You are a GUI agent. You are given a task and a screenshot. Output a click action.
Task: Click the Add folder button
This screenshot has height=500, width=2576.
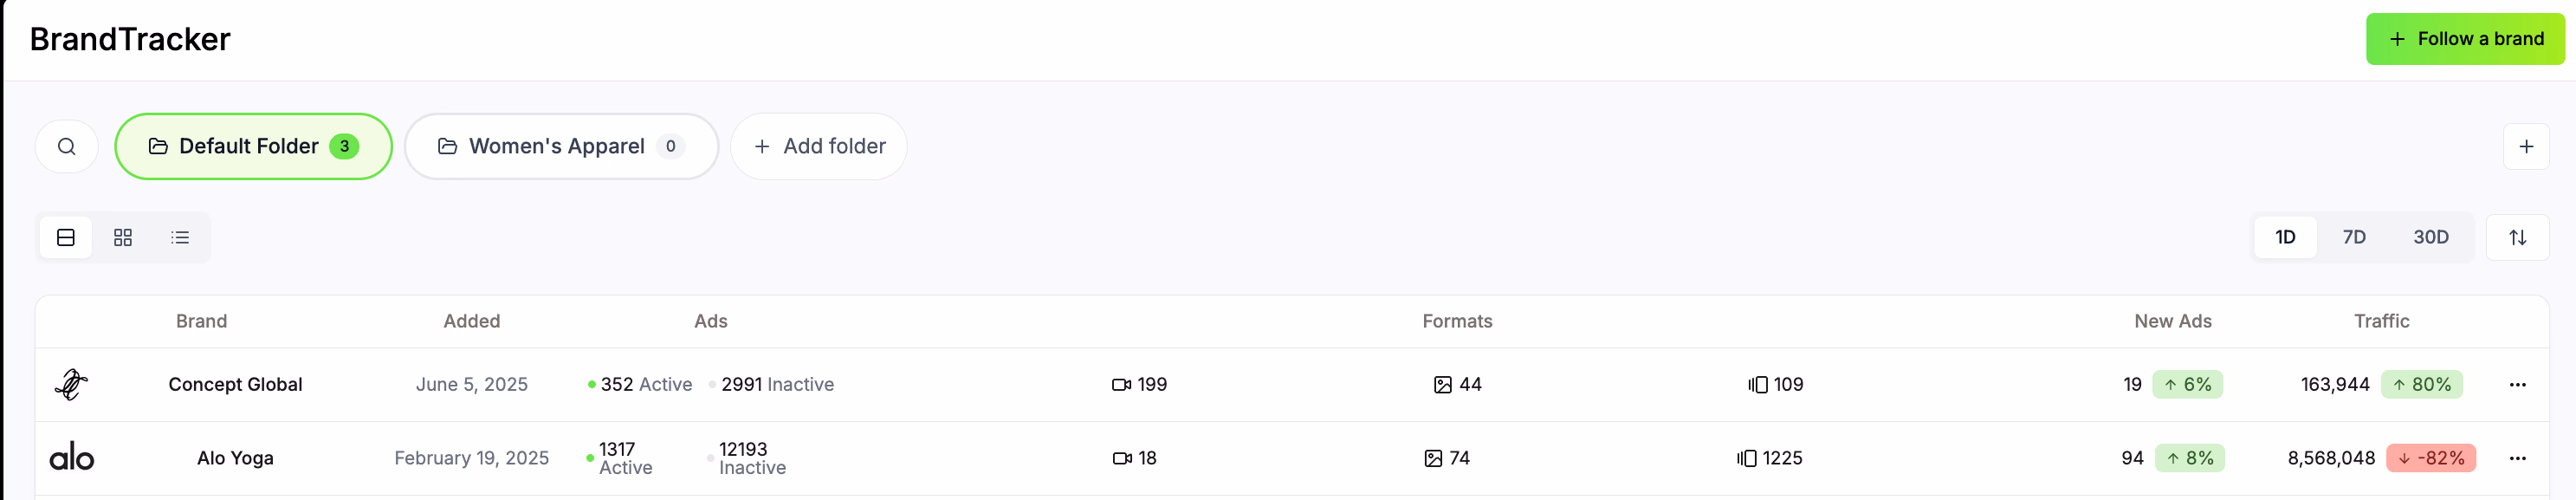pos(818,146)
